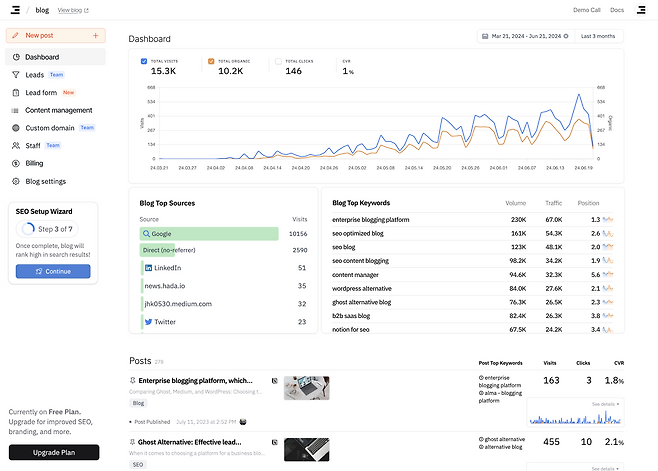
Task: Click the Staff people icon
Action: tap(16, 146)
